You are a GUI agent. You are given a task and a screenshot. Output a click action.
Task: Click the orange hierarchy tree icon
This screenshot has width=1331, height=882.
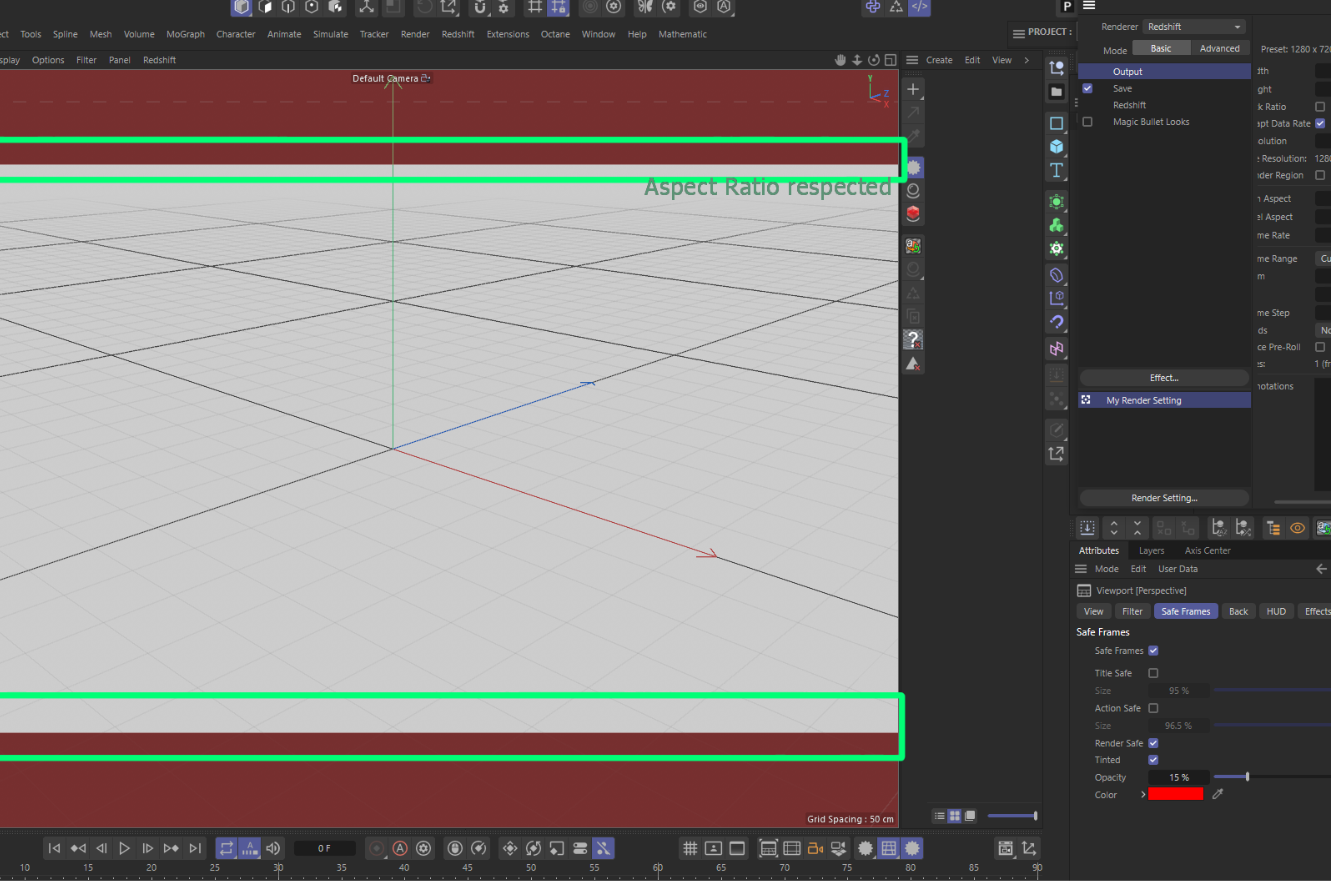1273,528
